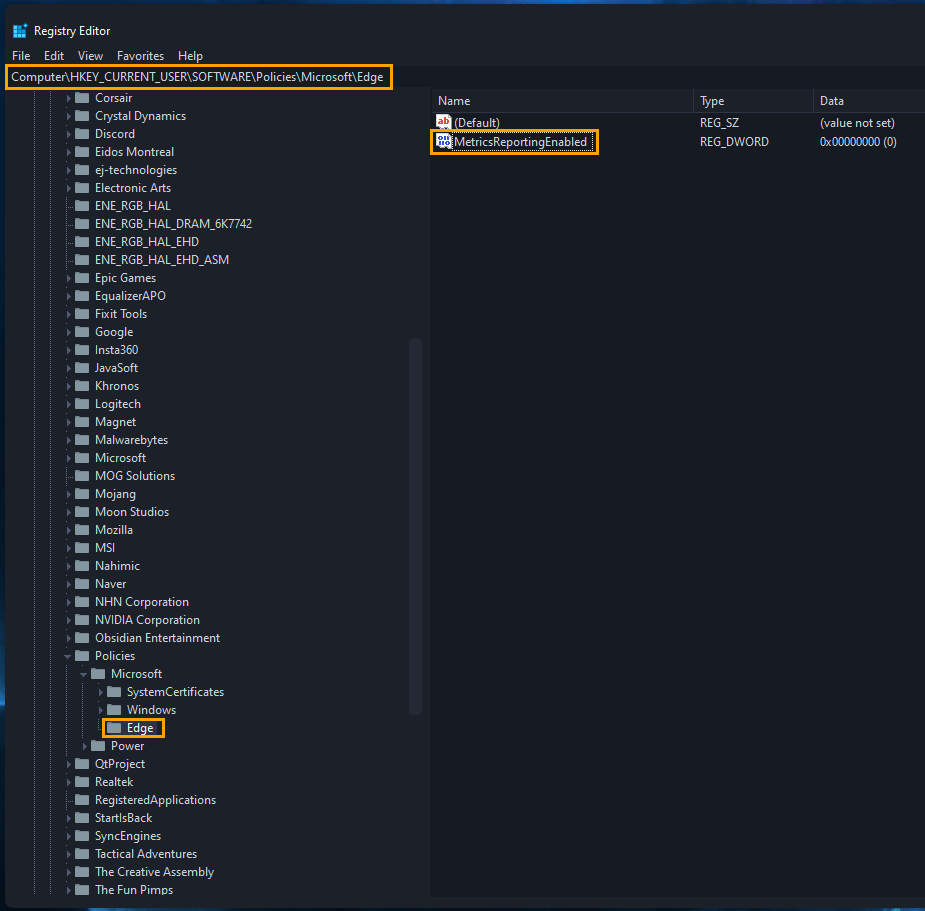This screenshot has width=925, height=911.
Task: Open the File menu
Action: coord(21,56)
